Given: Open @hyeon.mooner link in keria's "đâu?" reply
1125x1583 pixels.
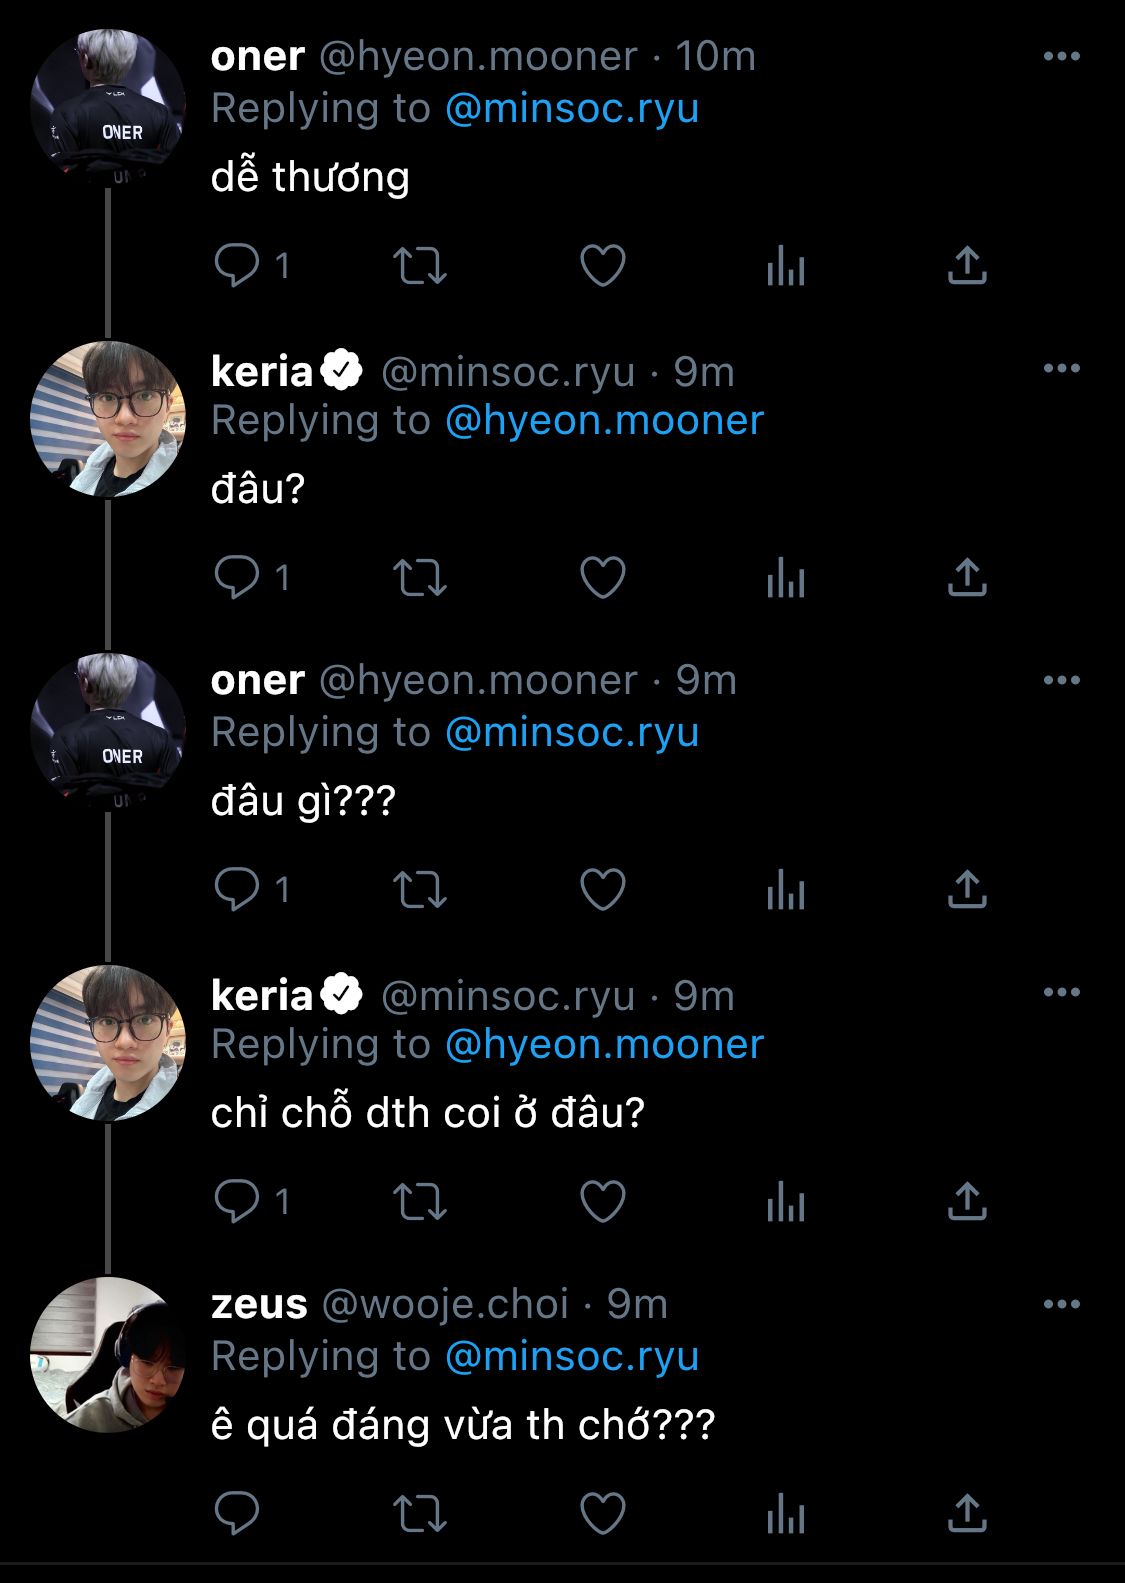Looking at the screenshot, I should (x=604, y=420).
